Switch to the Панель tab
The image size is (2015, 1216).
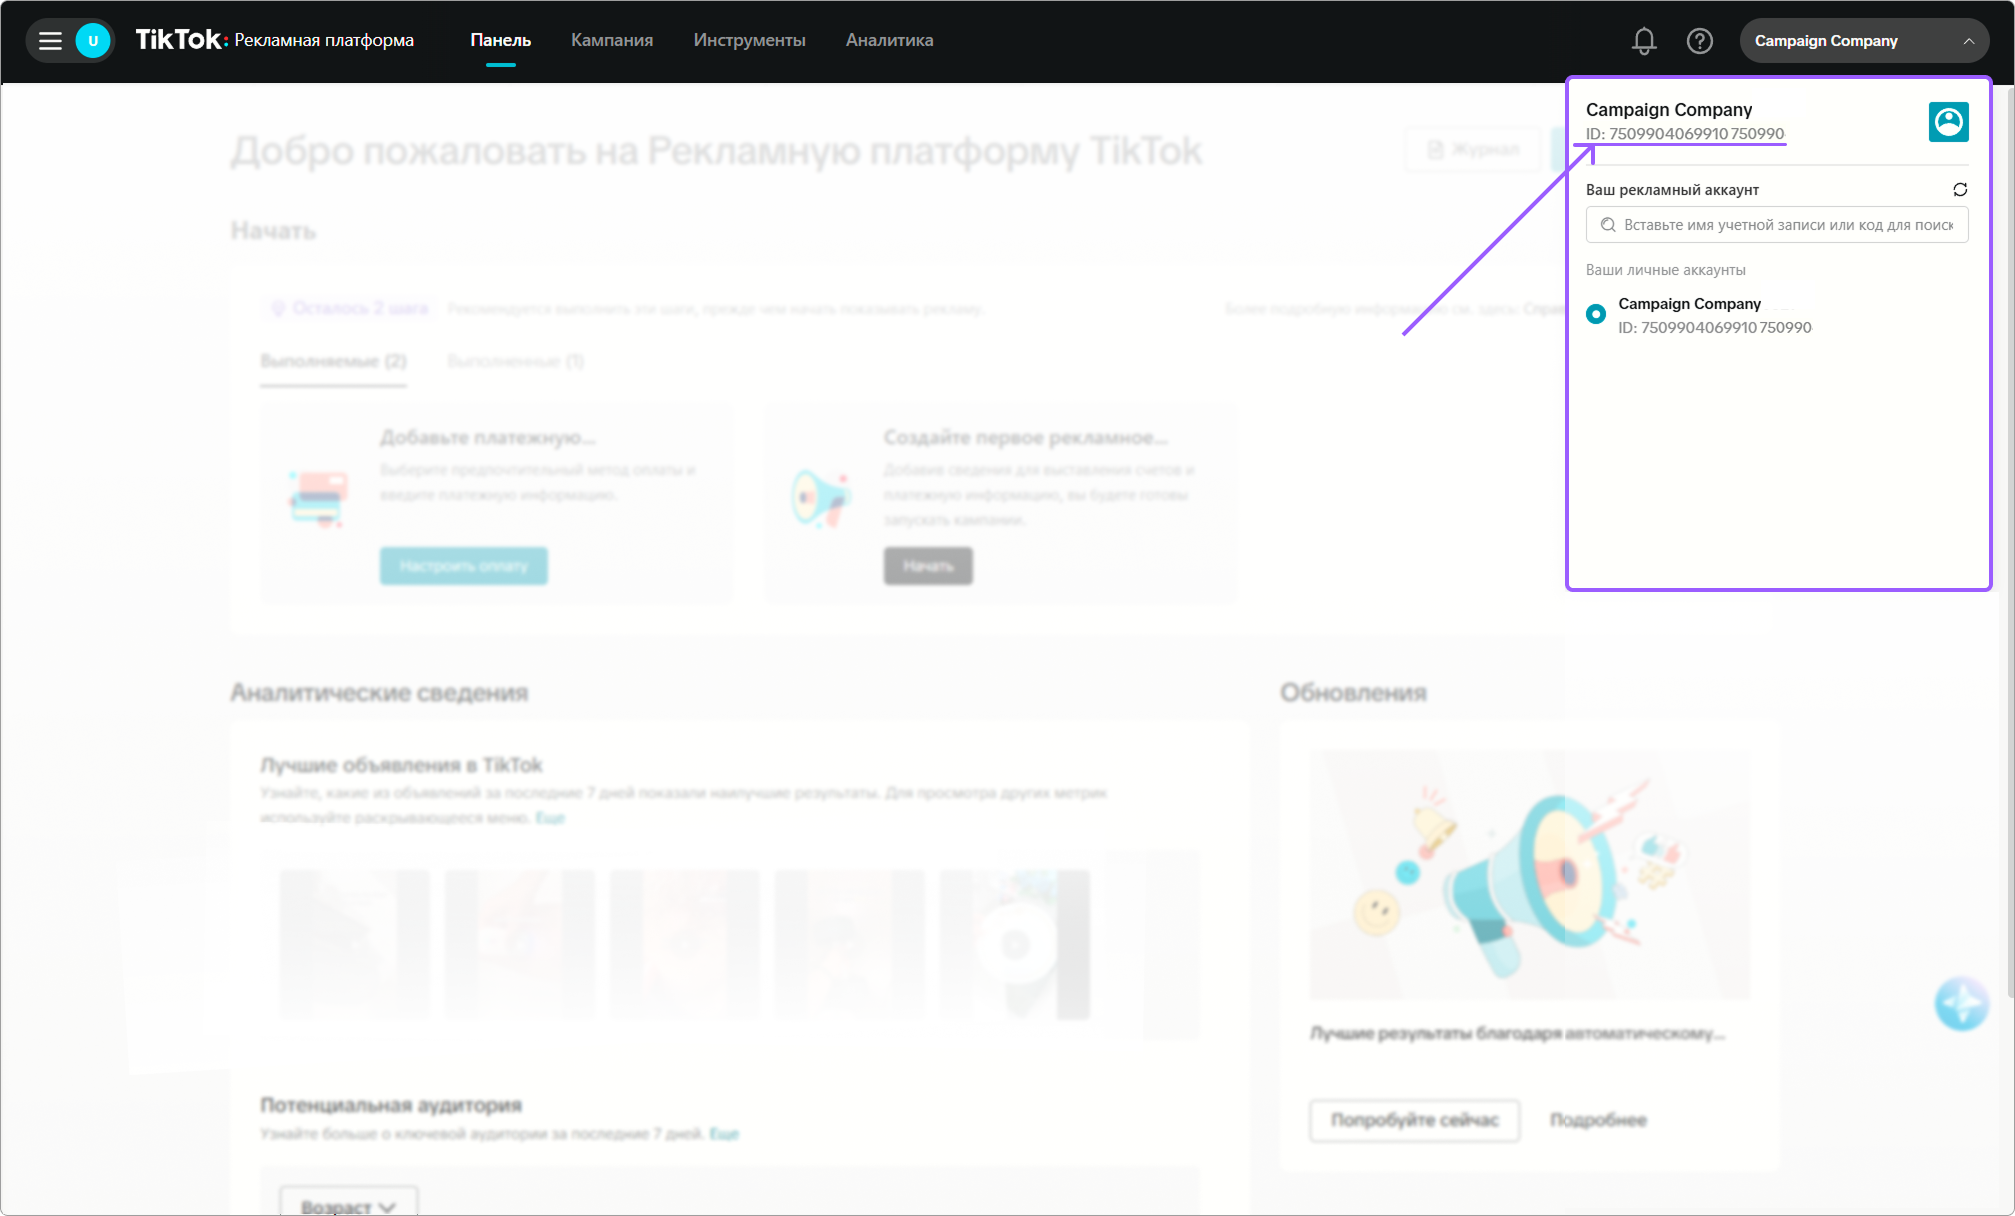501,40
